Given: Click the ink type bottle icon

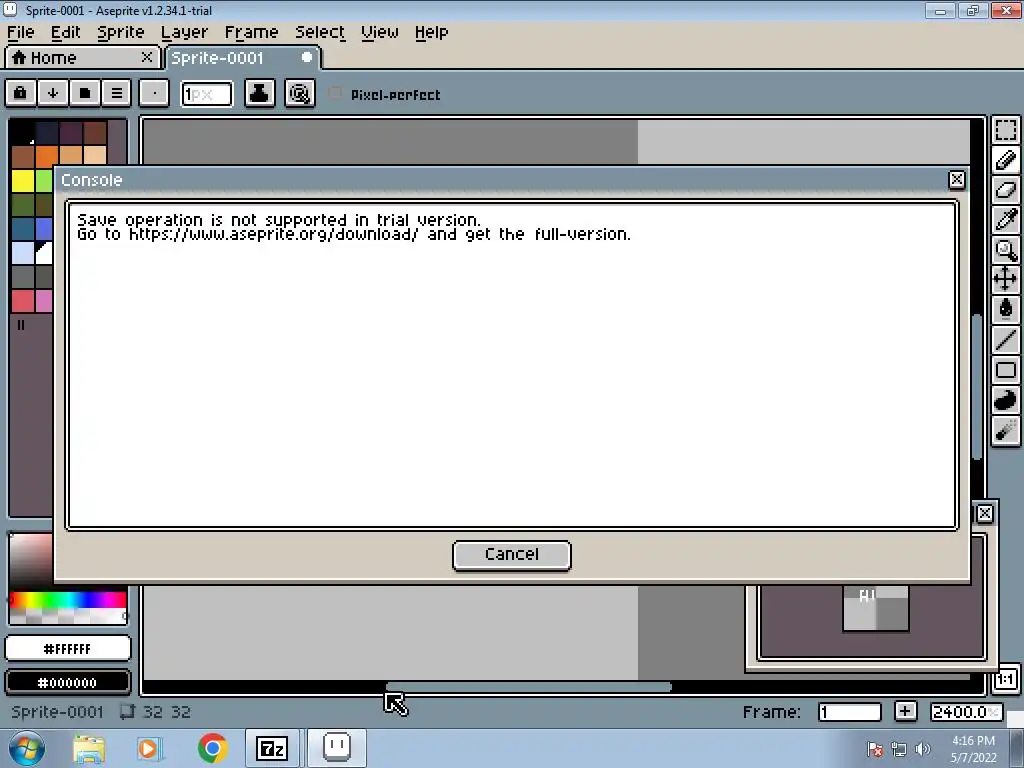Looking at the screenshot, I should tap(259, 93).
